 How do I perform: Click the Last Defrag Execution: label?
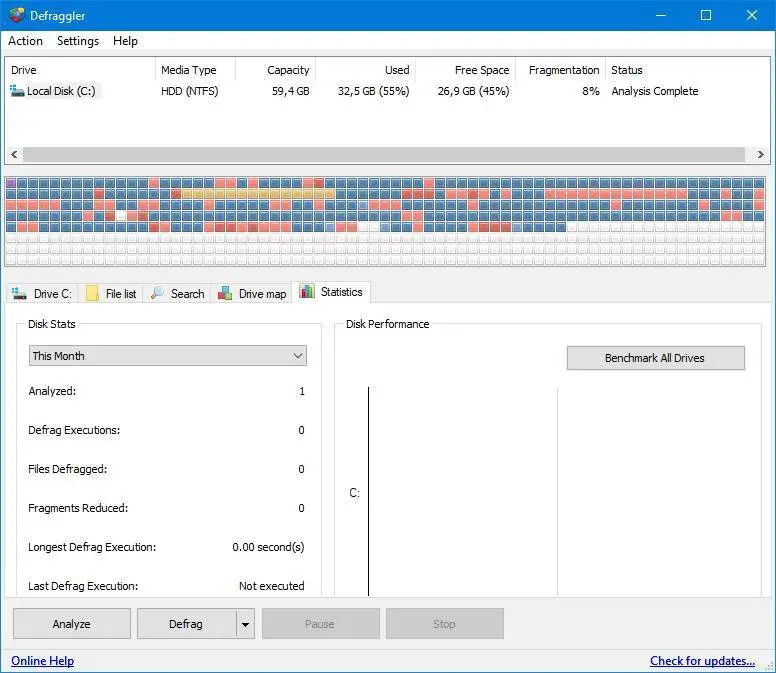(x=83, y=586)
